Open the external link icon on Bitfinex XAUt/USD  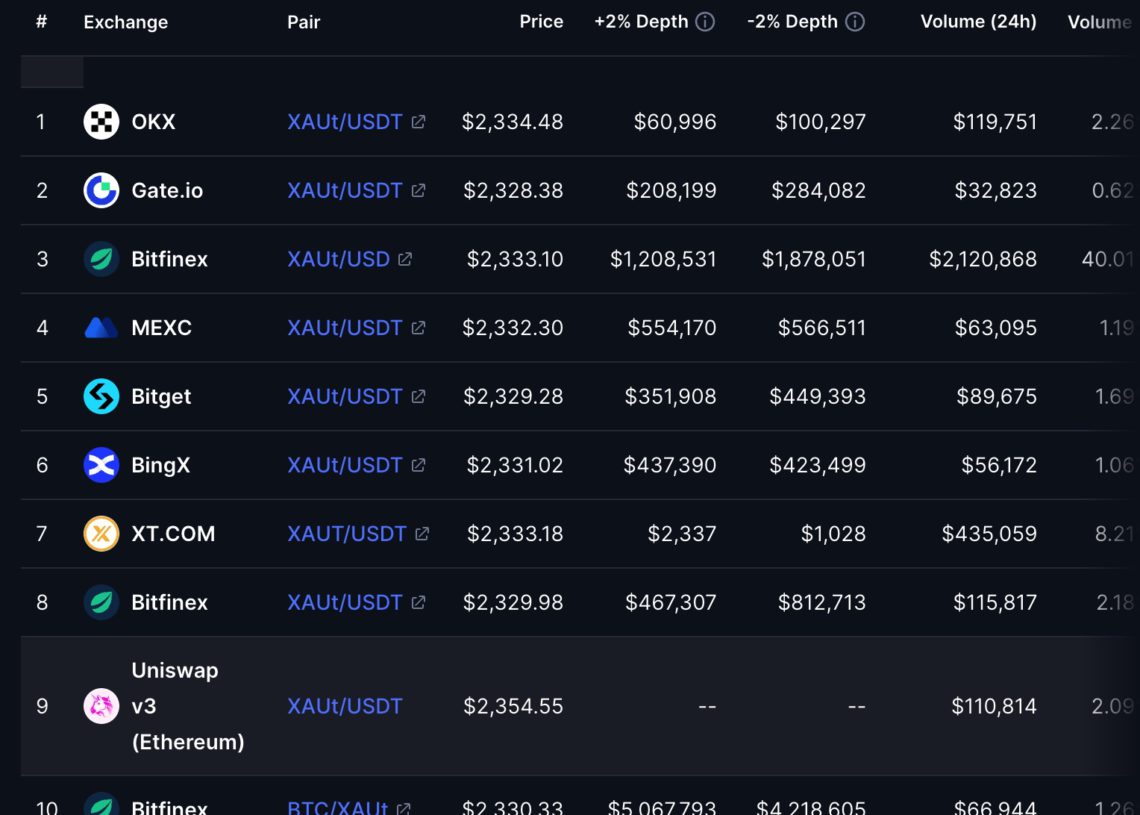tap(404, 258)
